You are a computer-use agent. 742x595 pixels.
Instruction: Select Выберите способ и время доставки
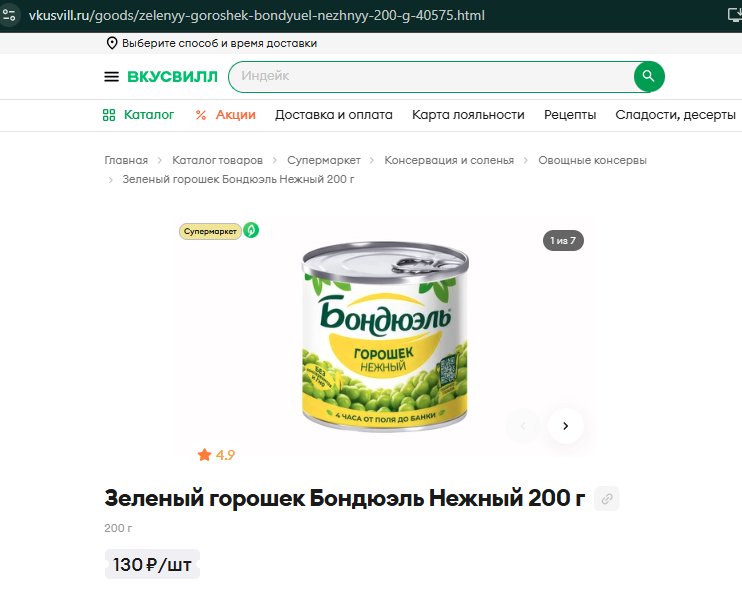click(x=219, y=43)
